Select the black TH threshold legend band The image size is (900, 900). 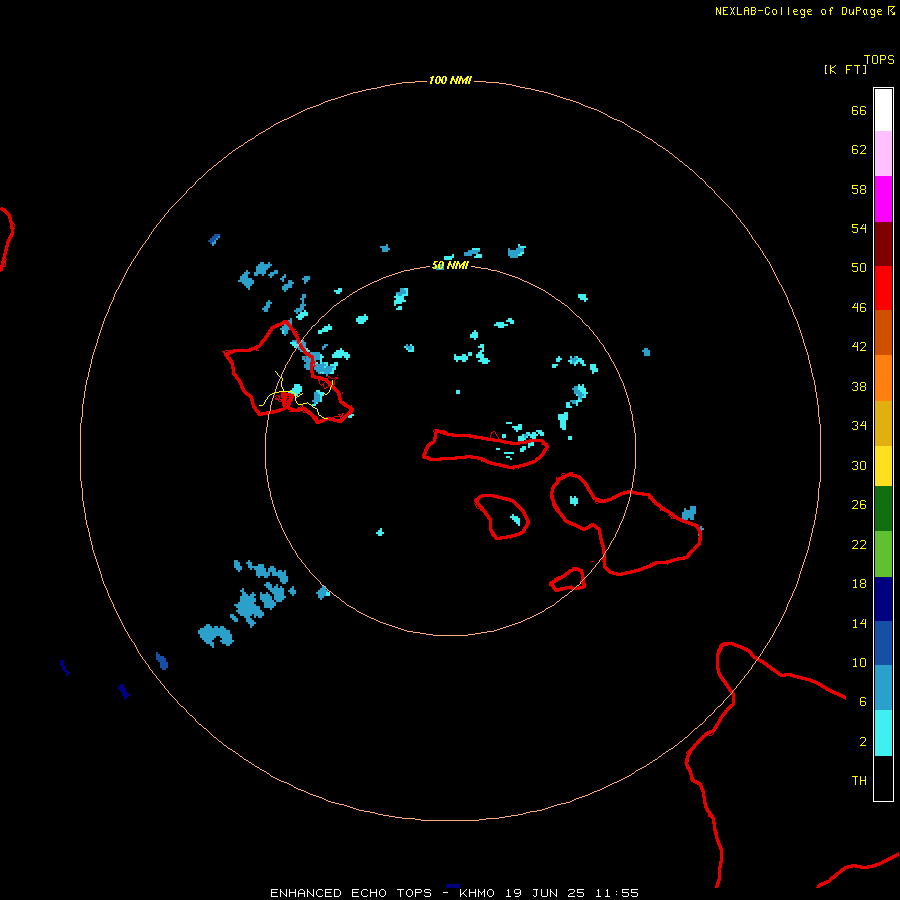pos(883,778)
